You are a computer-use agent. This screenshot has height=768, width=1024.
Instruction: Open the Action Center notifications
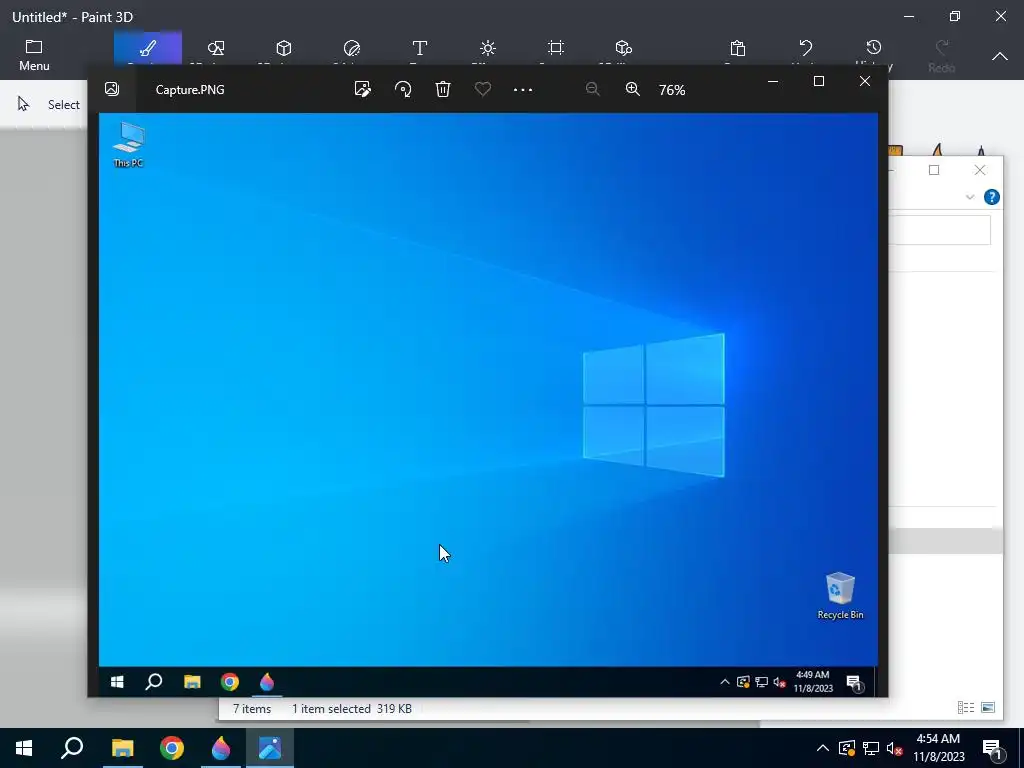(x=992, y=748)
